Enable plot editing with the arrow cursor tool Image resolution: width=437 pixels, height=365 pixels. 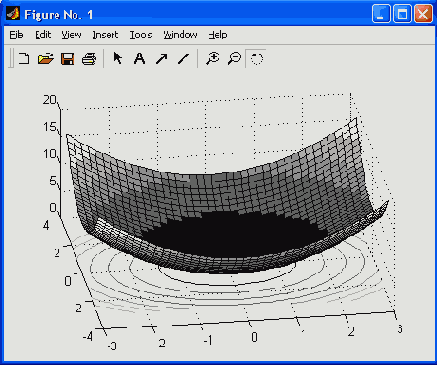click(x=118, y=59)
